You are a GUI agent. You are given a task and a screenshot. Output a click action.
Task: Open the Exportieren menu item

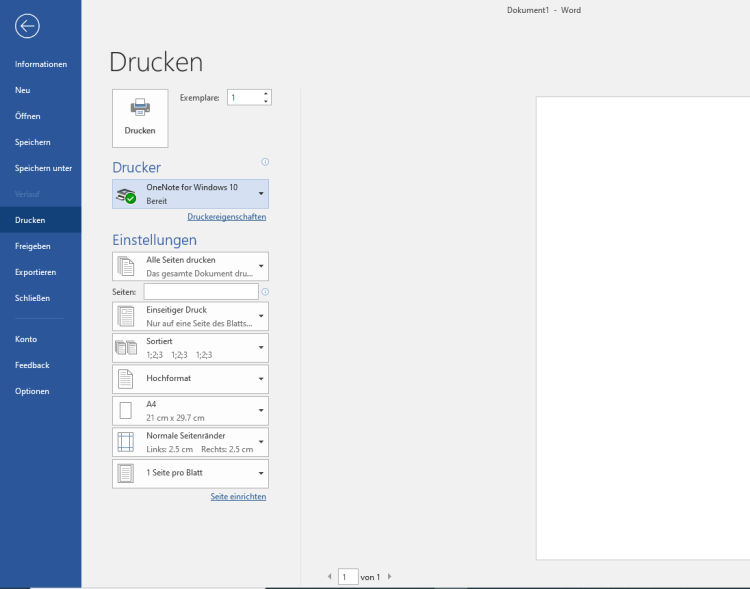coord(35,272)
